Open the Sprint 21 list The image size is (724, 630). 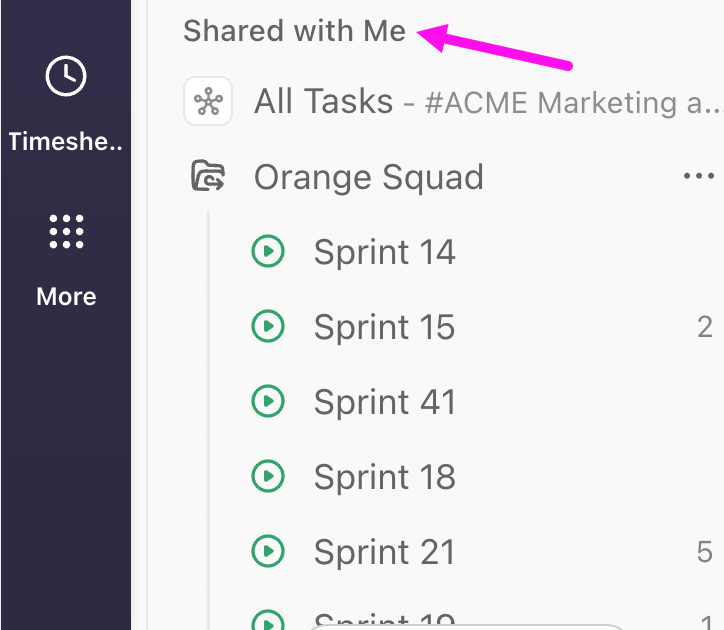[384, 551]
